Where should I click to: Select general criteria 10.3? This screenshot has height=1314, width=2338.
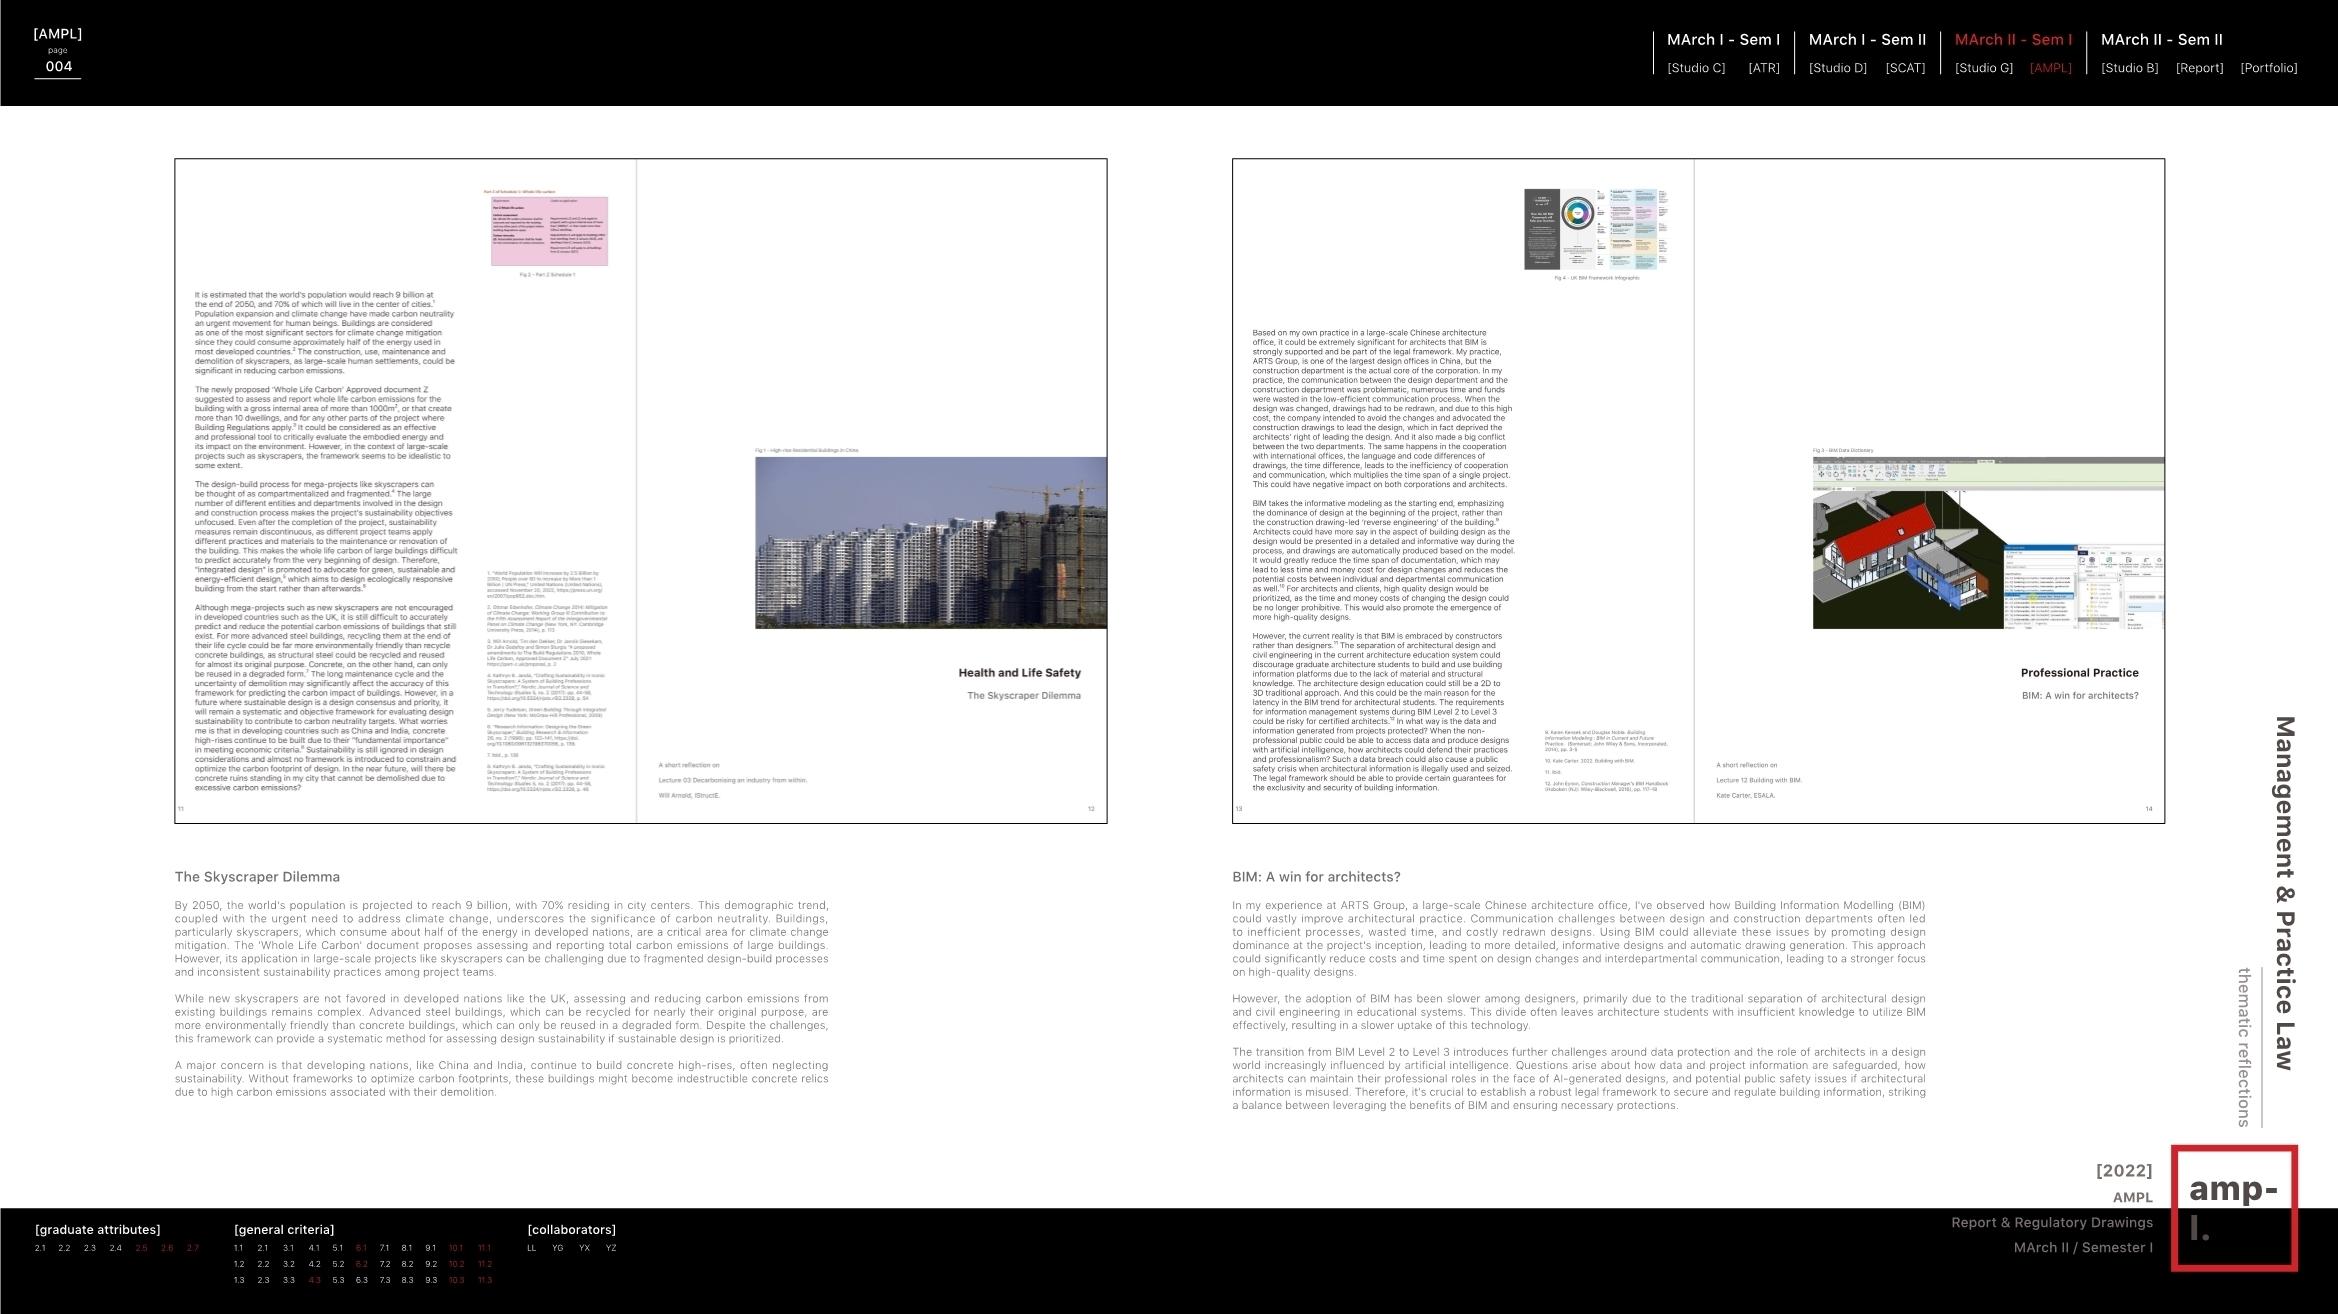[x=456, y=1280]
